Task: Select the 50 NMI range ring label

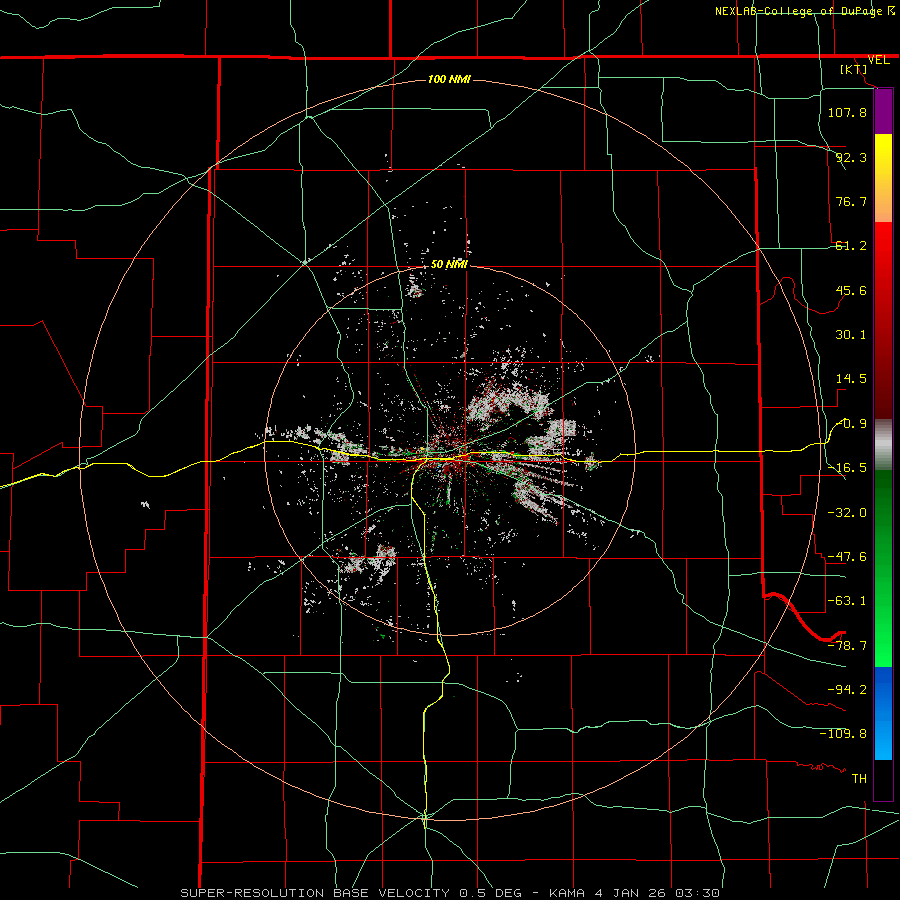Action: (449, 264)
